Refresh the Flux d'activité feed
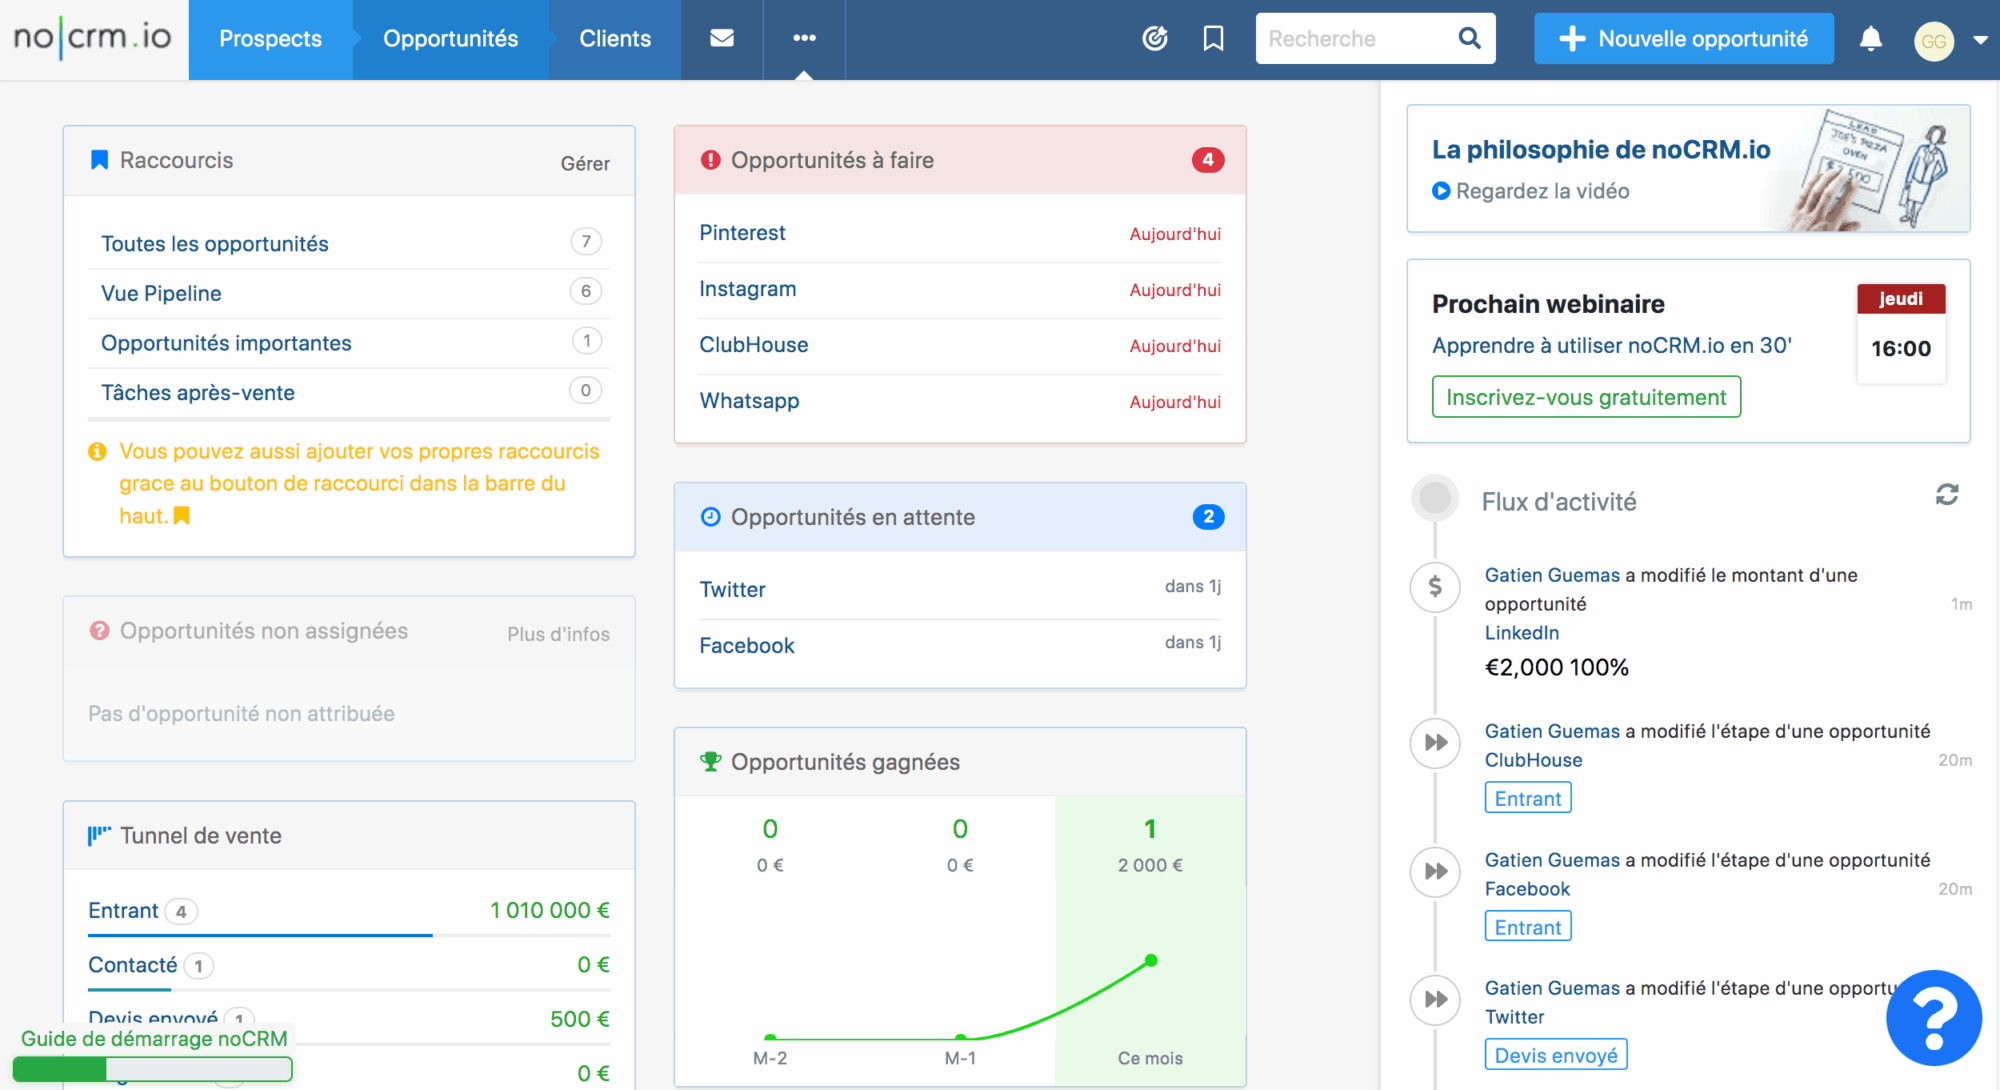2000x1090 pixels. (1946, 495)
